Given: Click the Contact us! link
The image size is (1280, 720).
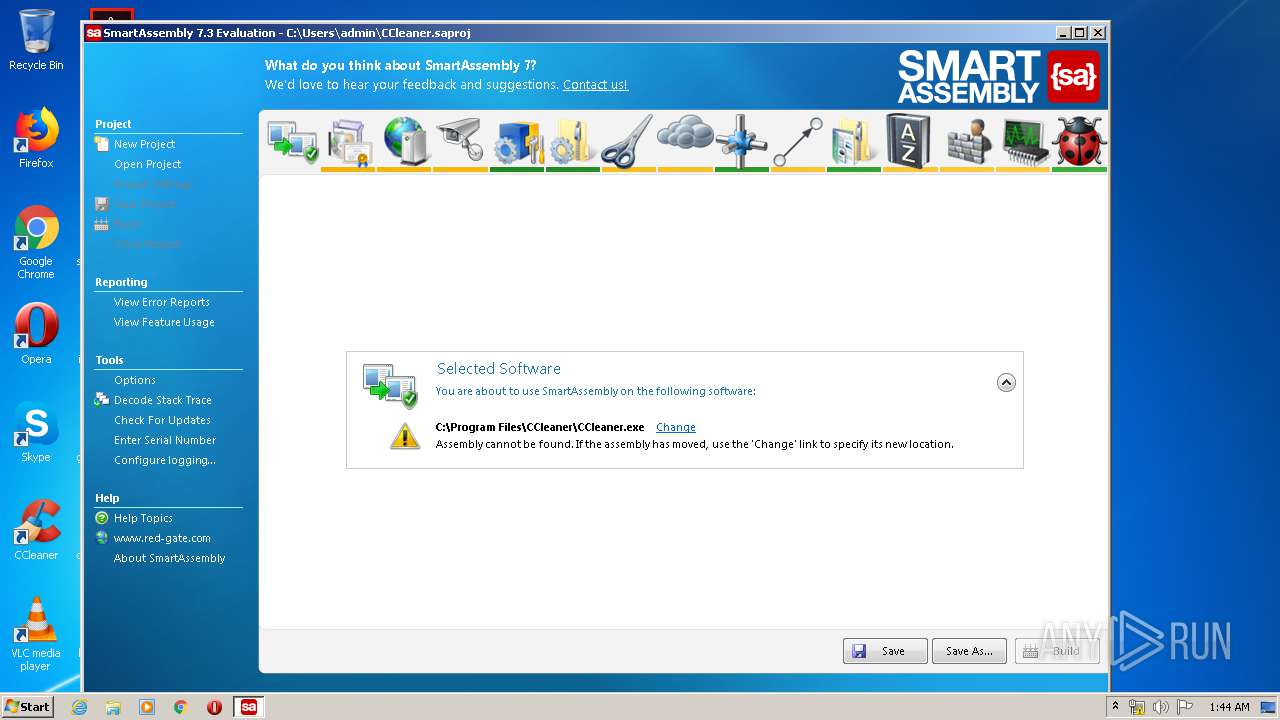Looking at the screenshot, I should (595, 85).
